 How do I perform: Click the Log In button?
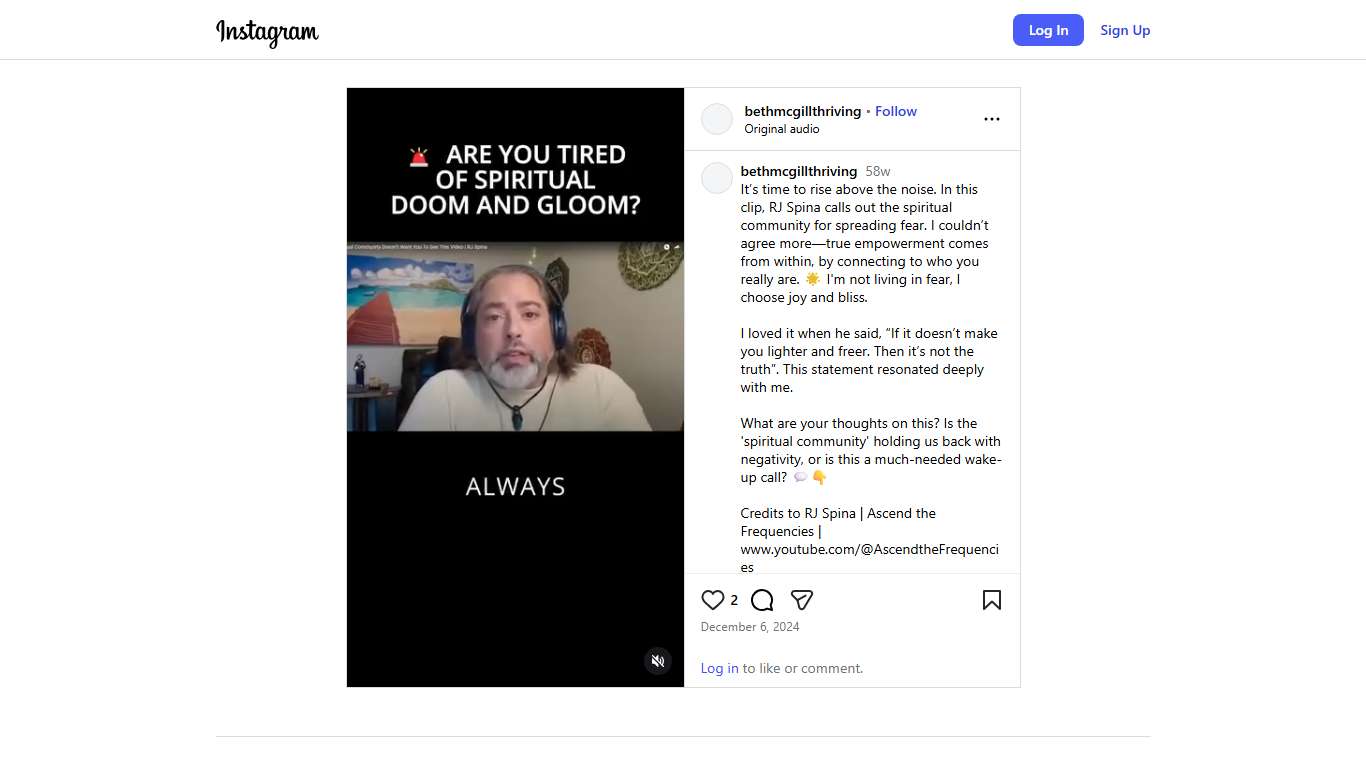(1048, 30)
